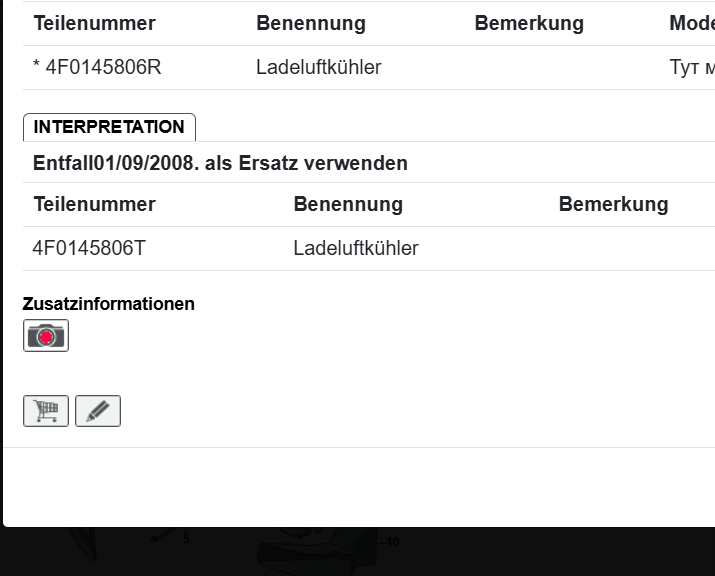Add part to shopping cart
Image resolution: width=715 pixels, height=576 pixels.
click(x=46, y=411)
